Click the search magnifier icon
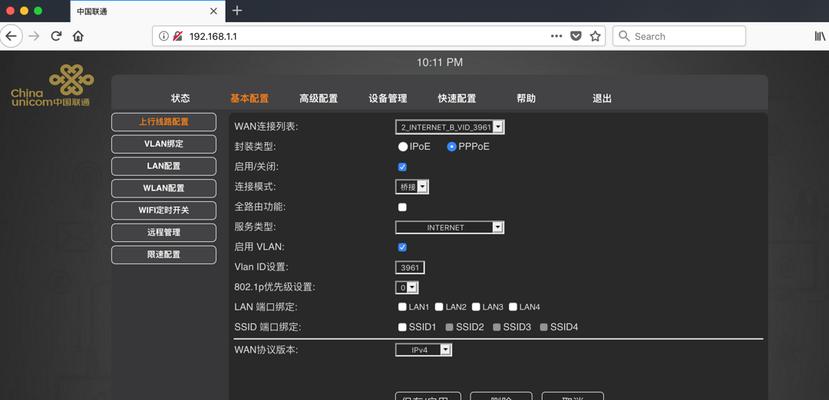The width and height of the screenshot is (829, 400). pyautogui.click(x=624, y=36)
